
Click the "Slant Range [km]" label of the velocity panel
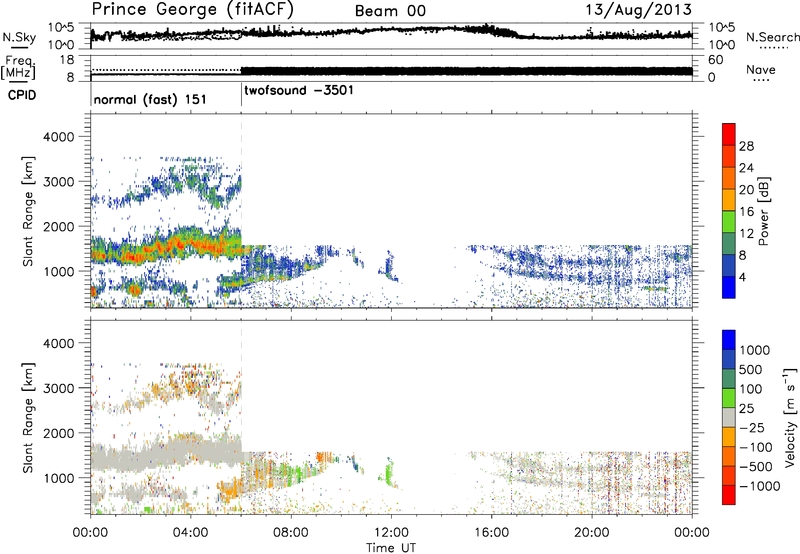tap(28, 417)
